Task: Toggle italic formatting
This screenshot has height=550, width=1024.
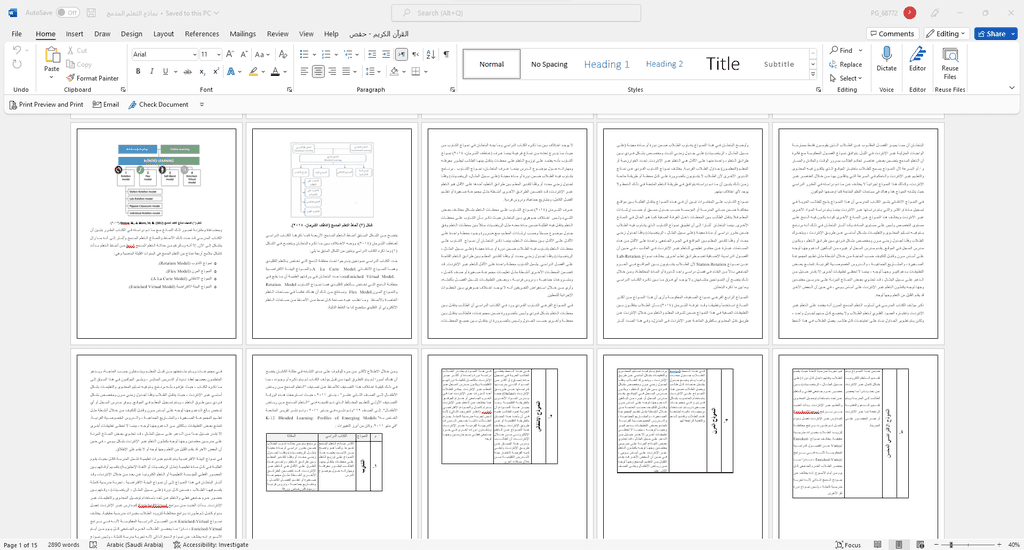Action: (152, 72)
